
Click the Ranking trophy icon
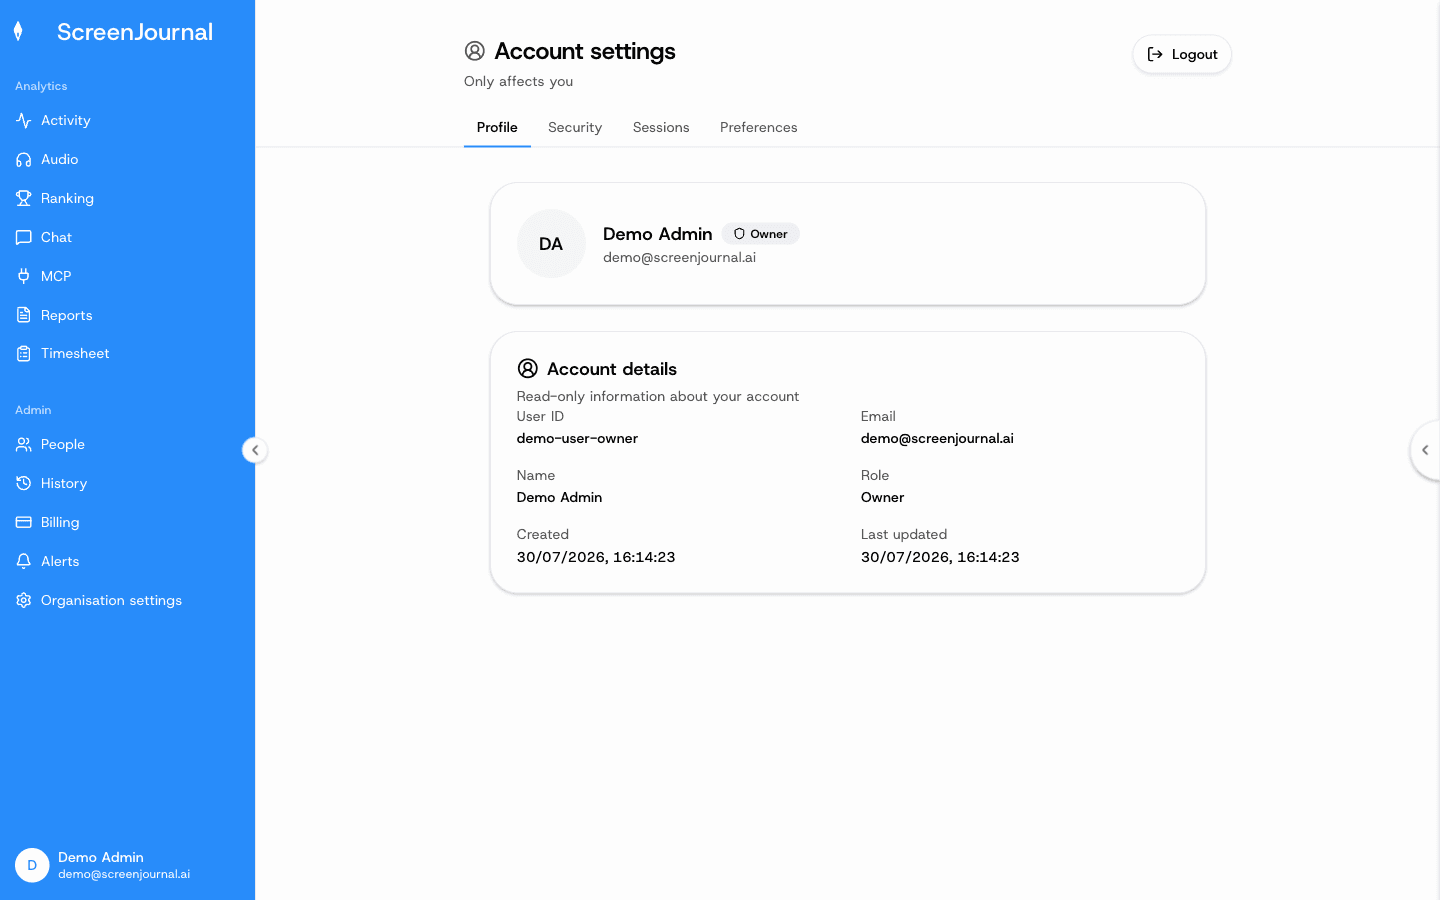[x=24, y=198]
